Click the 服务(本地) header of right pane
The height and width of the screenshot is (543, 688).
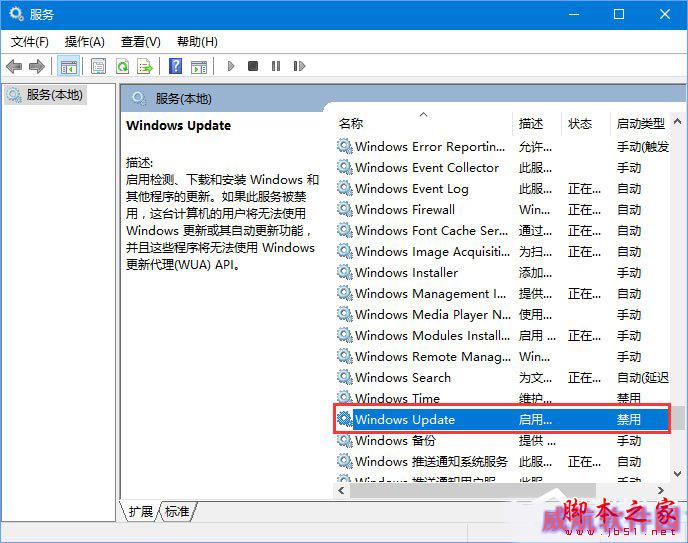[x=183, y=99]
